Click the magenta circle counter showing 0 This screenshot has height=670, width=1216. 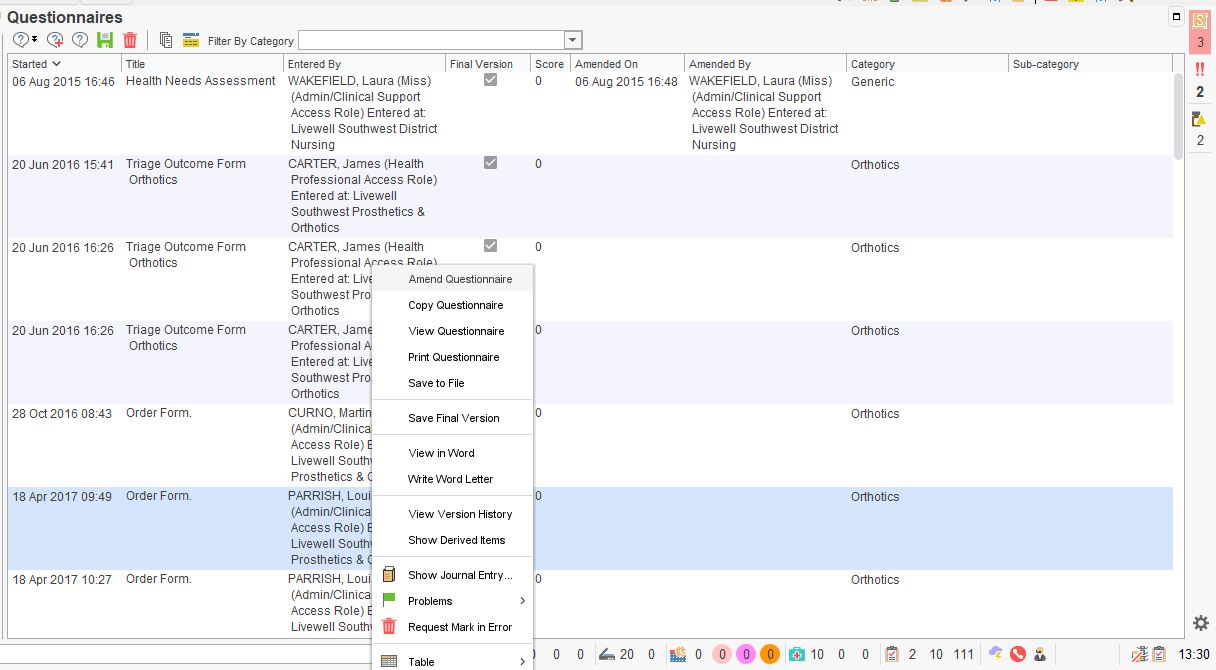tap(746, 654)
